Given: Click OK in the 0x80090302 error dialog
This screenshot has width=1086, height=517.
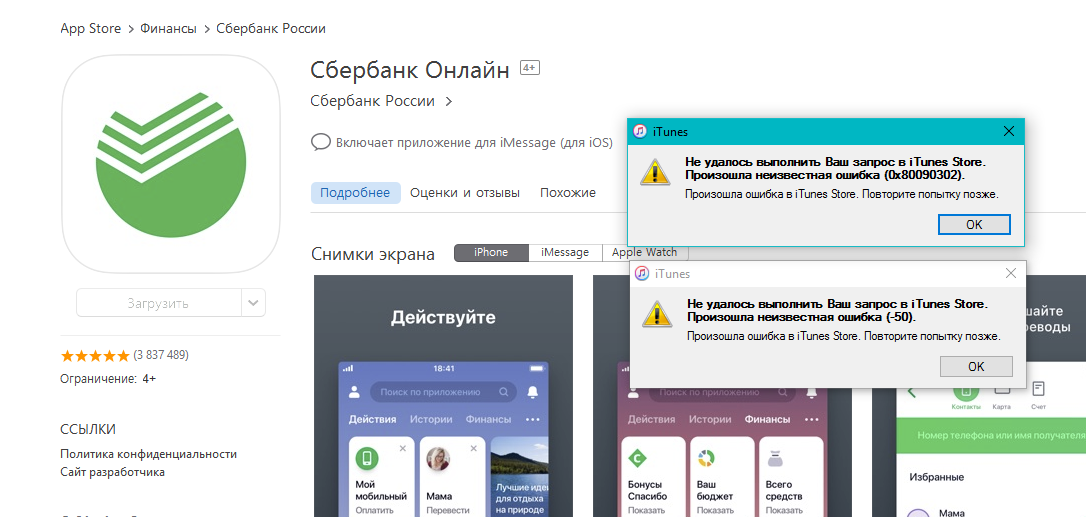Looking at the screenshot, I should tap(974, 225).
